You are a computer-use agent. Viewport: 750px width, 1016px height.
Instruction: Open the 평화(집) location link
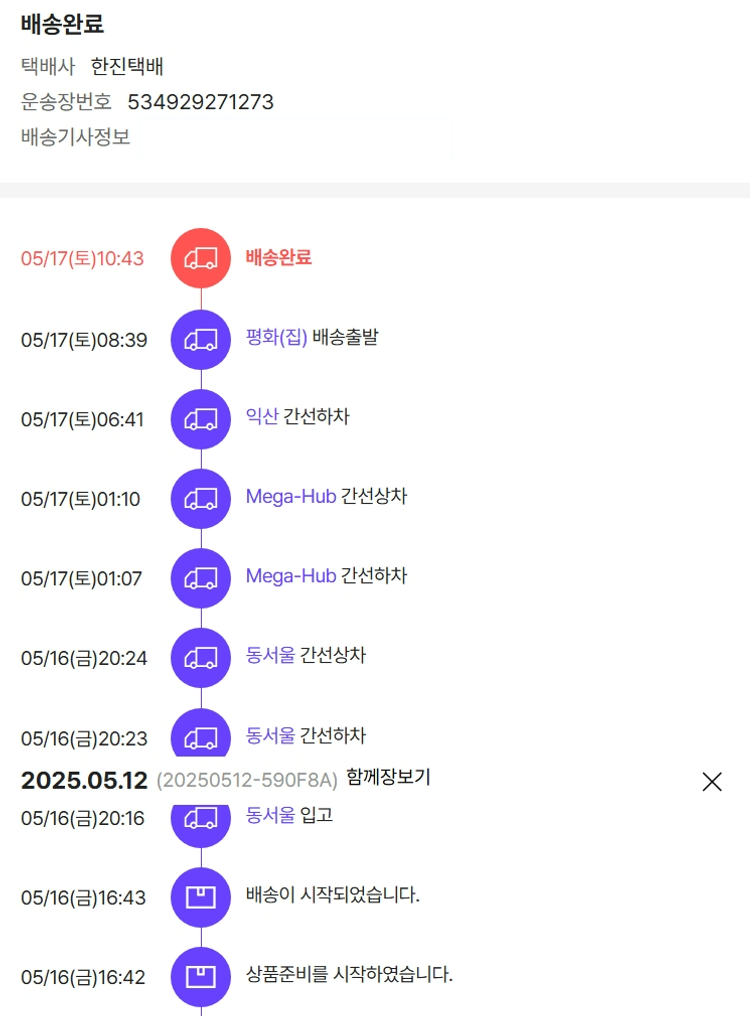pos(276,338)
